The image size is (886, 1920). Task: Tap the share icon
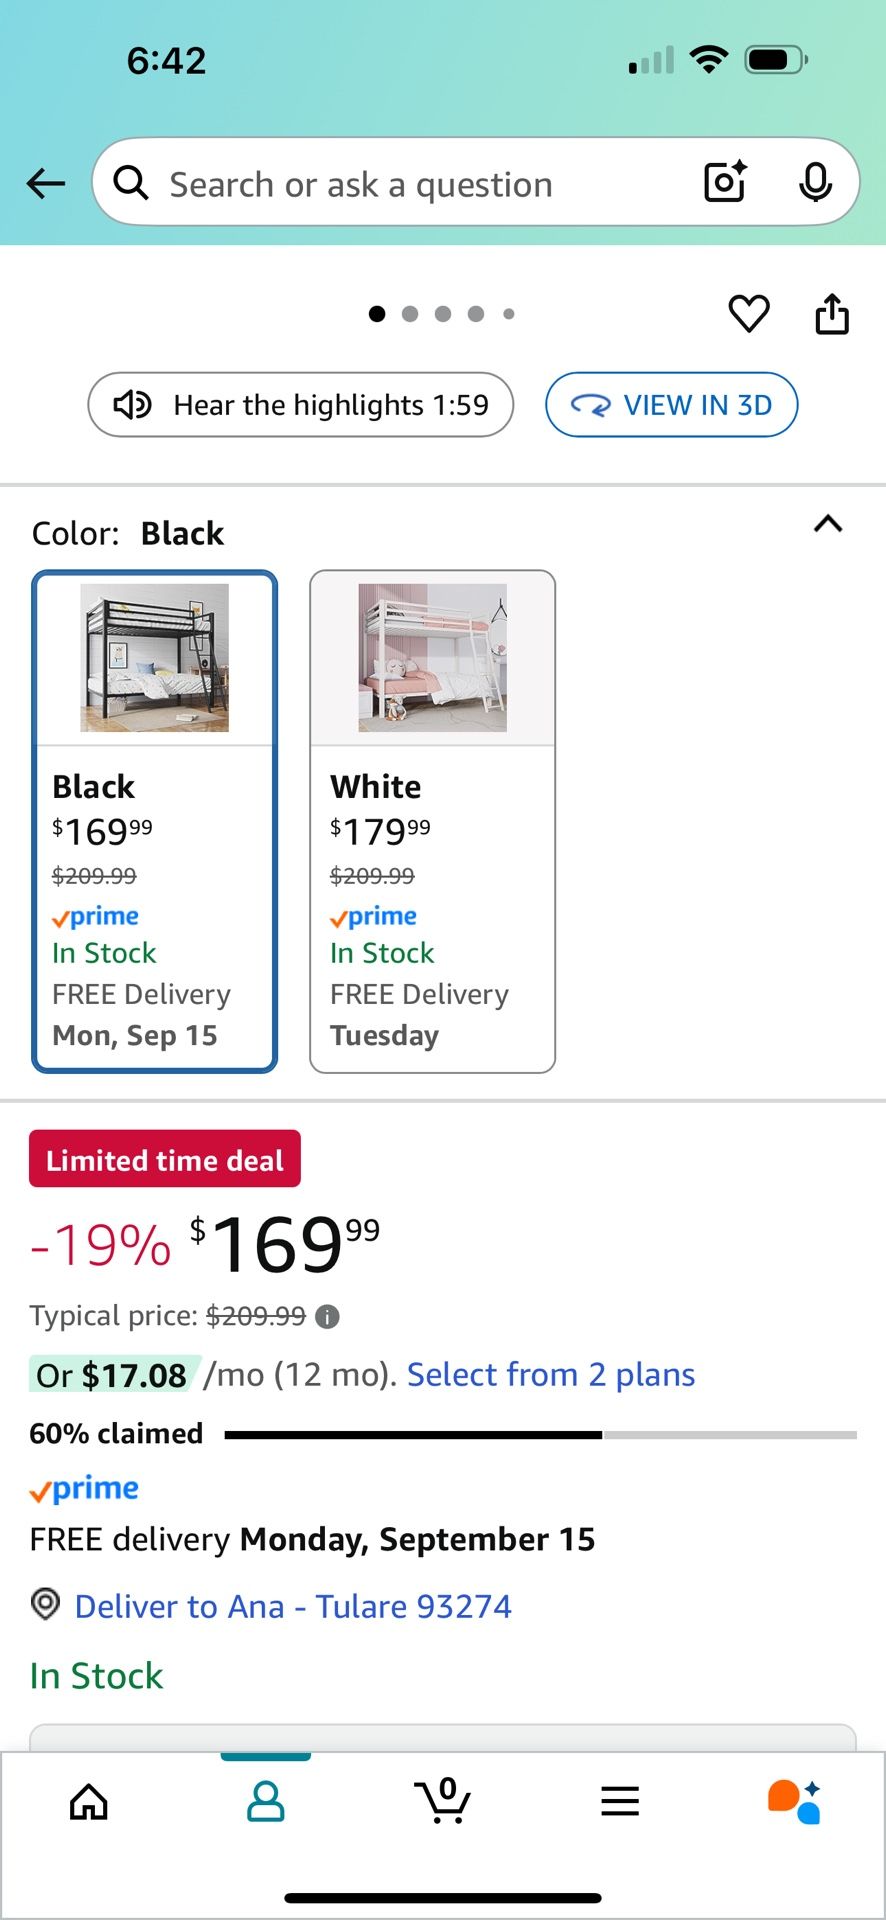832,314
